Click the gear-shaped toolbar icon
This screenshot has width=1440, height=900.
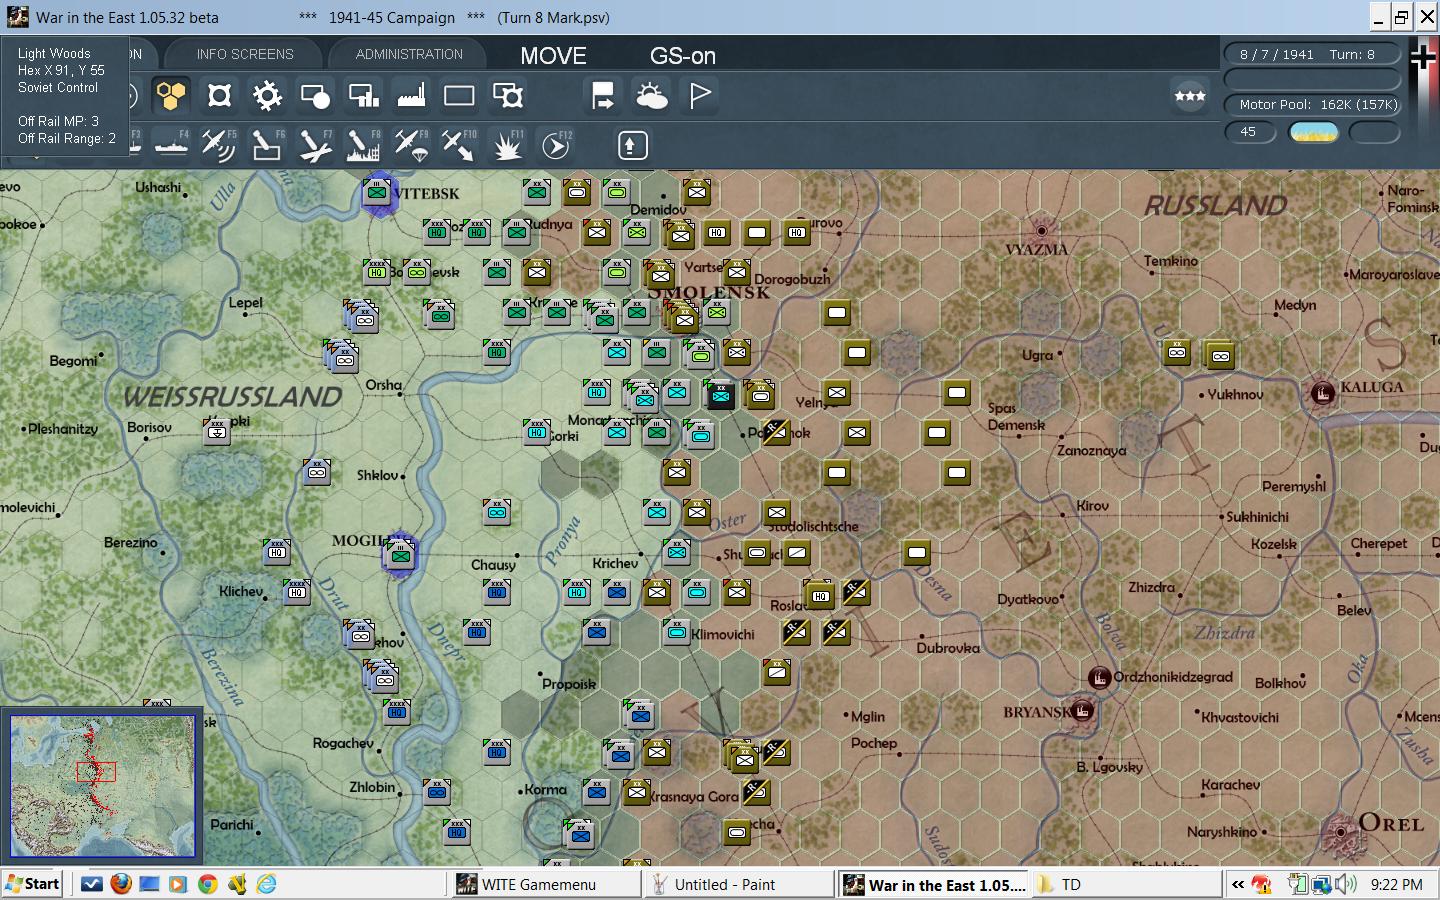coord(267,96)
